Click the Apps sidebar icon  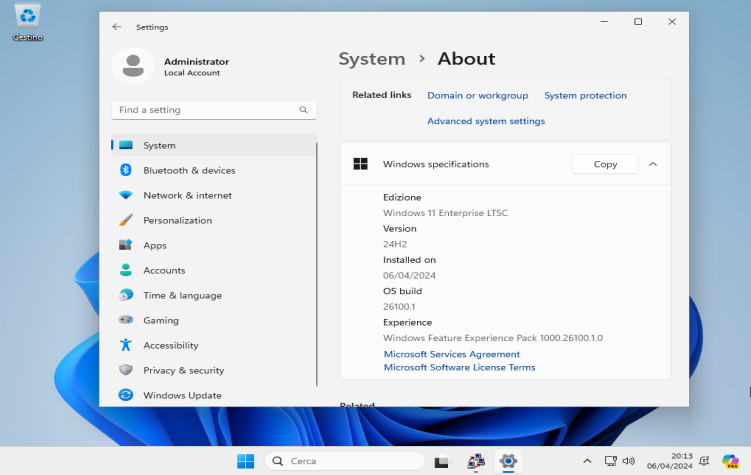coord(125,245)
